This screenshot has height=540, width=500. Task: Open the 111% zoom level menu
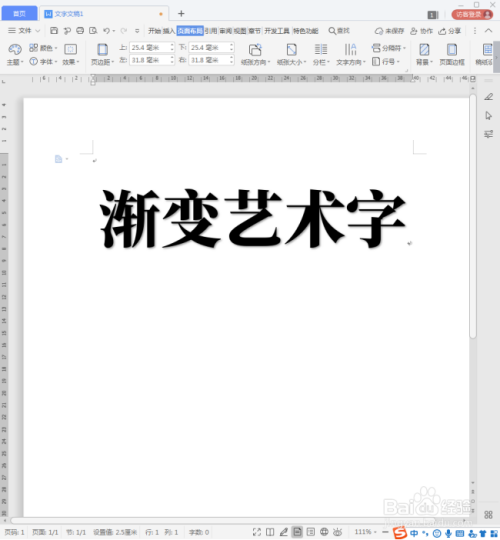365,532
